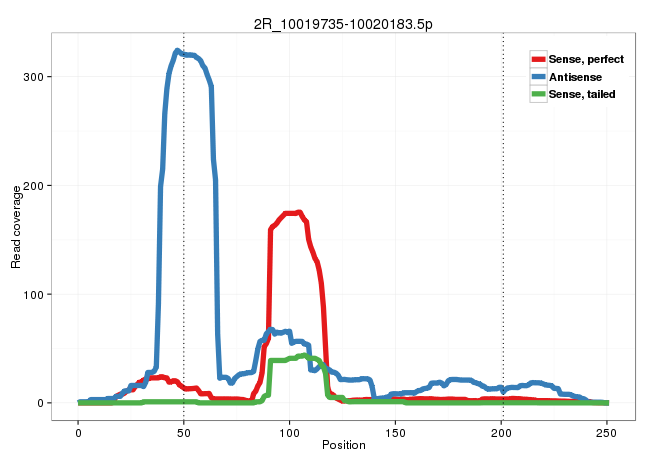Click the x-axis tick label 50
Image resolution: width=650 pixels, height=460 pixels.
click(184, 430)
